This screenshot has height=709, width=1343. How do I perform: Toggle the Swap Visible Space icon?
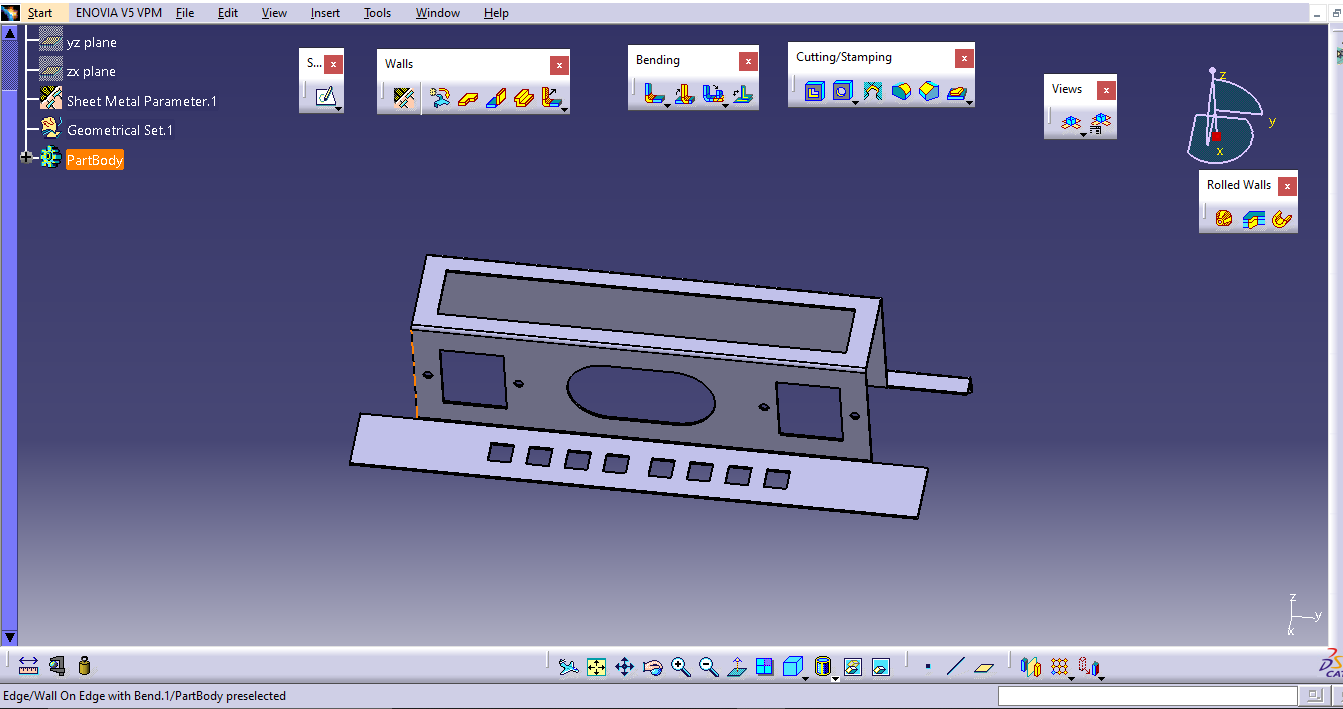click(881, 666)
